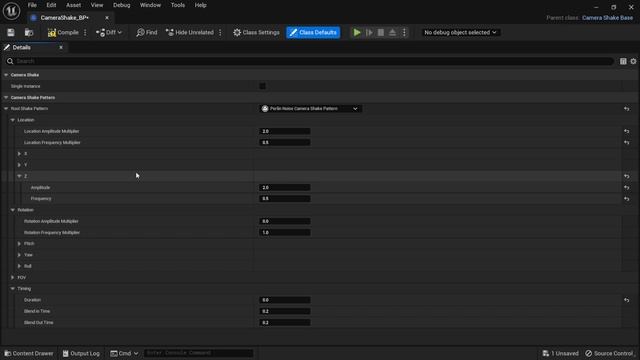Reset Location Frequency Multiplier to default
This screenshot has height=360, width=640.
627,142
